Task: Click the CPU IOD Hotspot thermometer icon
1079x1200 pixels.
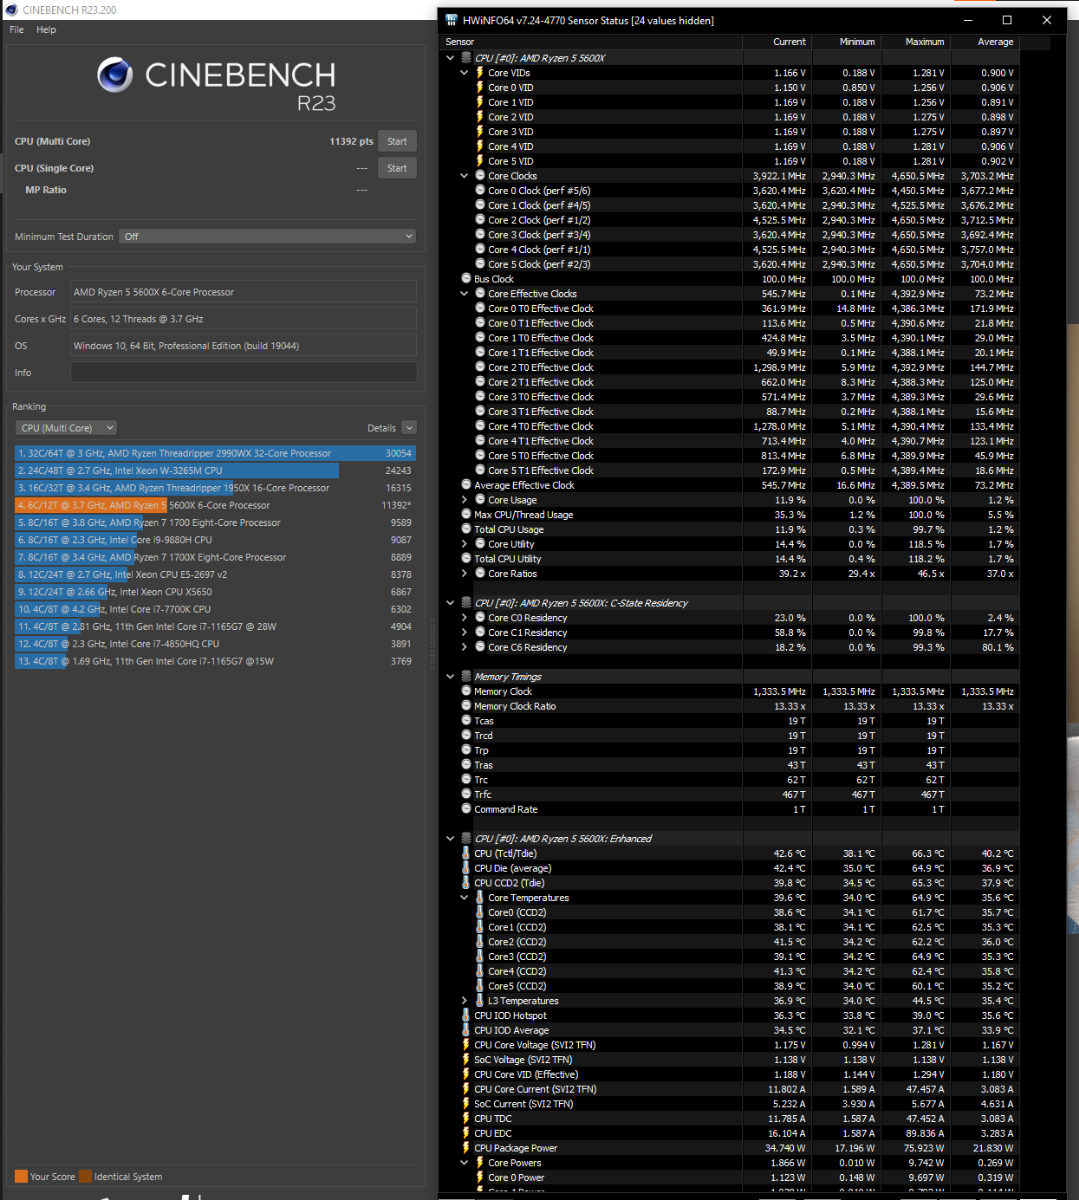Action: pyautogui.click(x=466, y=1016)
